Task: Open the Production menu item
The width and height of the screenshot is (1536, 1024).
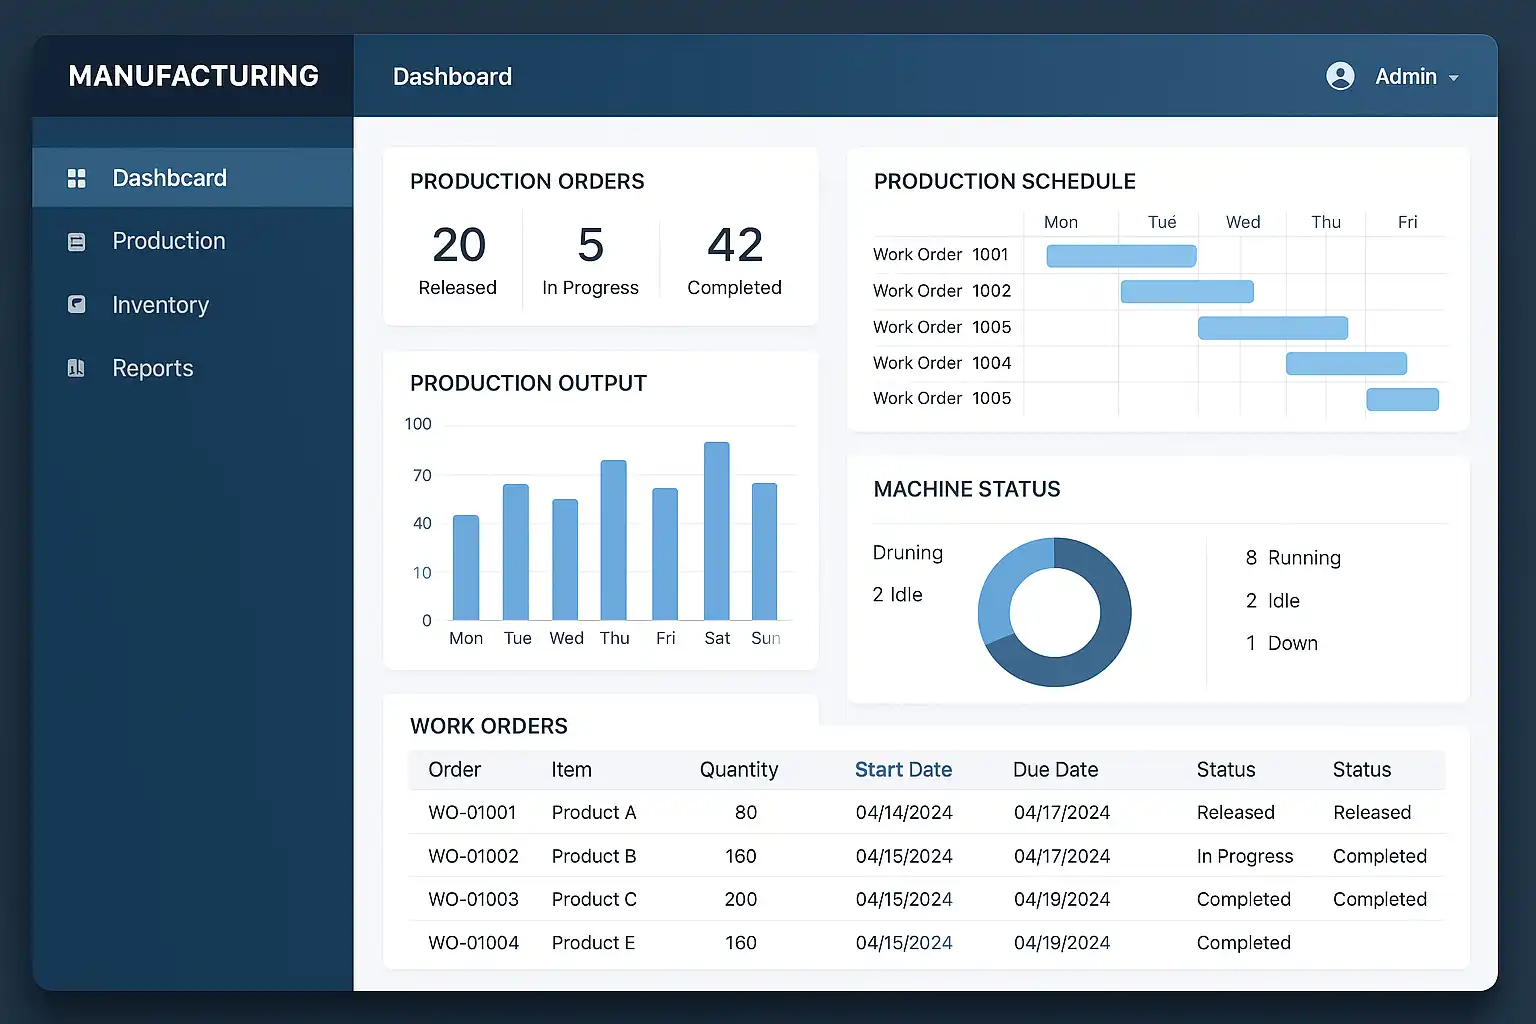Action: coord(168,241)
